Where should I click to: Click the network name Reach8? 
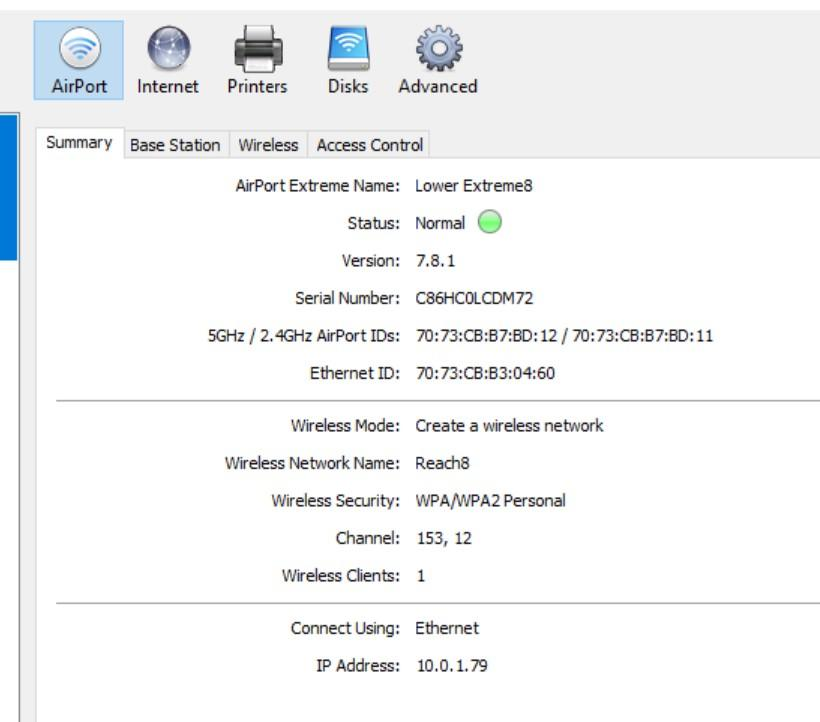442,463
